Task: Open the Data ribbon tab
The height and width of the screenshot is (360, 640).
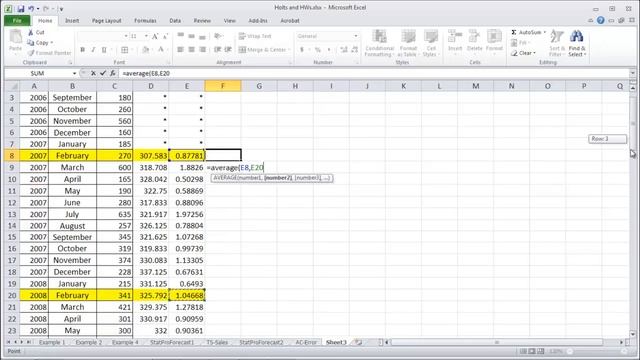Action: pos(175,20)
